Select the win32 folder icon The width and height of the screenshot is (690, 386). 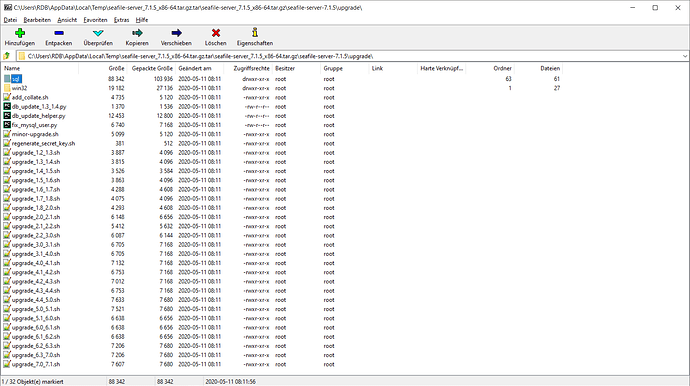click(7, 88)
